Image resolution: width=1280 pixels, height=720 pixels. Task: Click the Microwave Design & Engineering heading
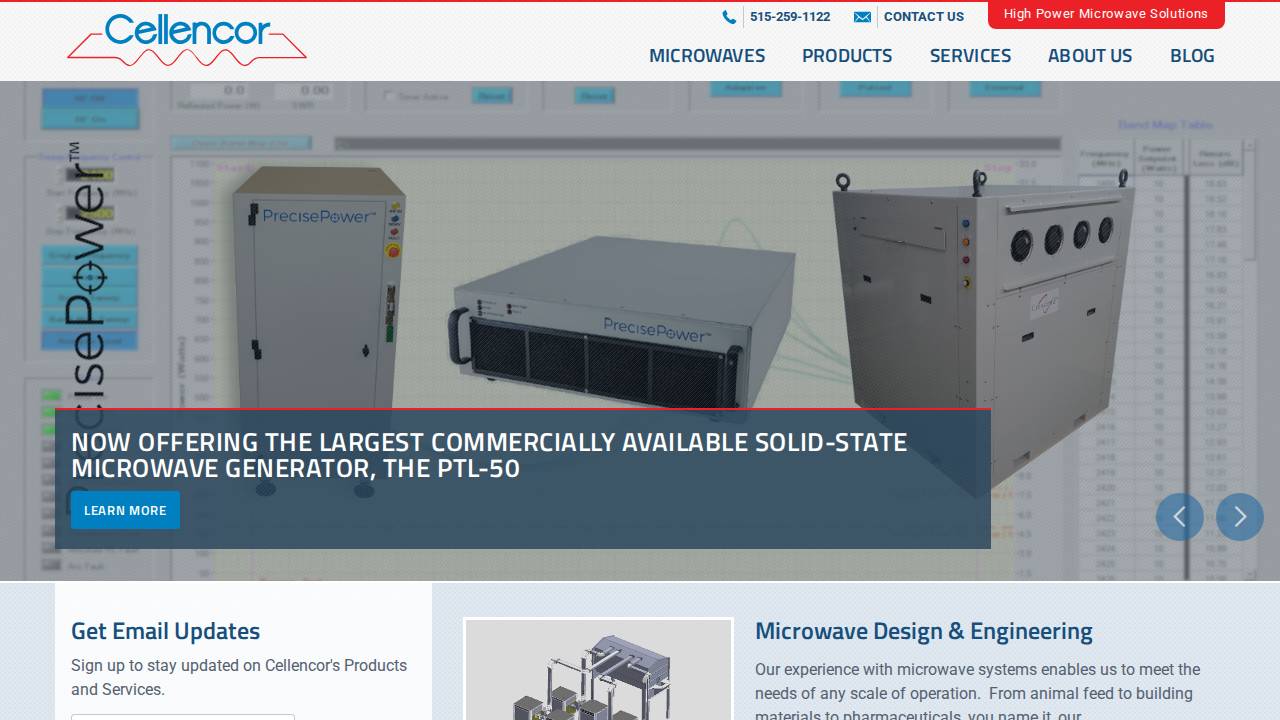click(x=924, y=631)
